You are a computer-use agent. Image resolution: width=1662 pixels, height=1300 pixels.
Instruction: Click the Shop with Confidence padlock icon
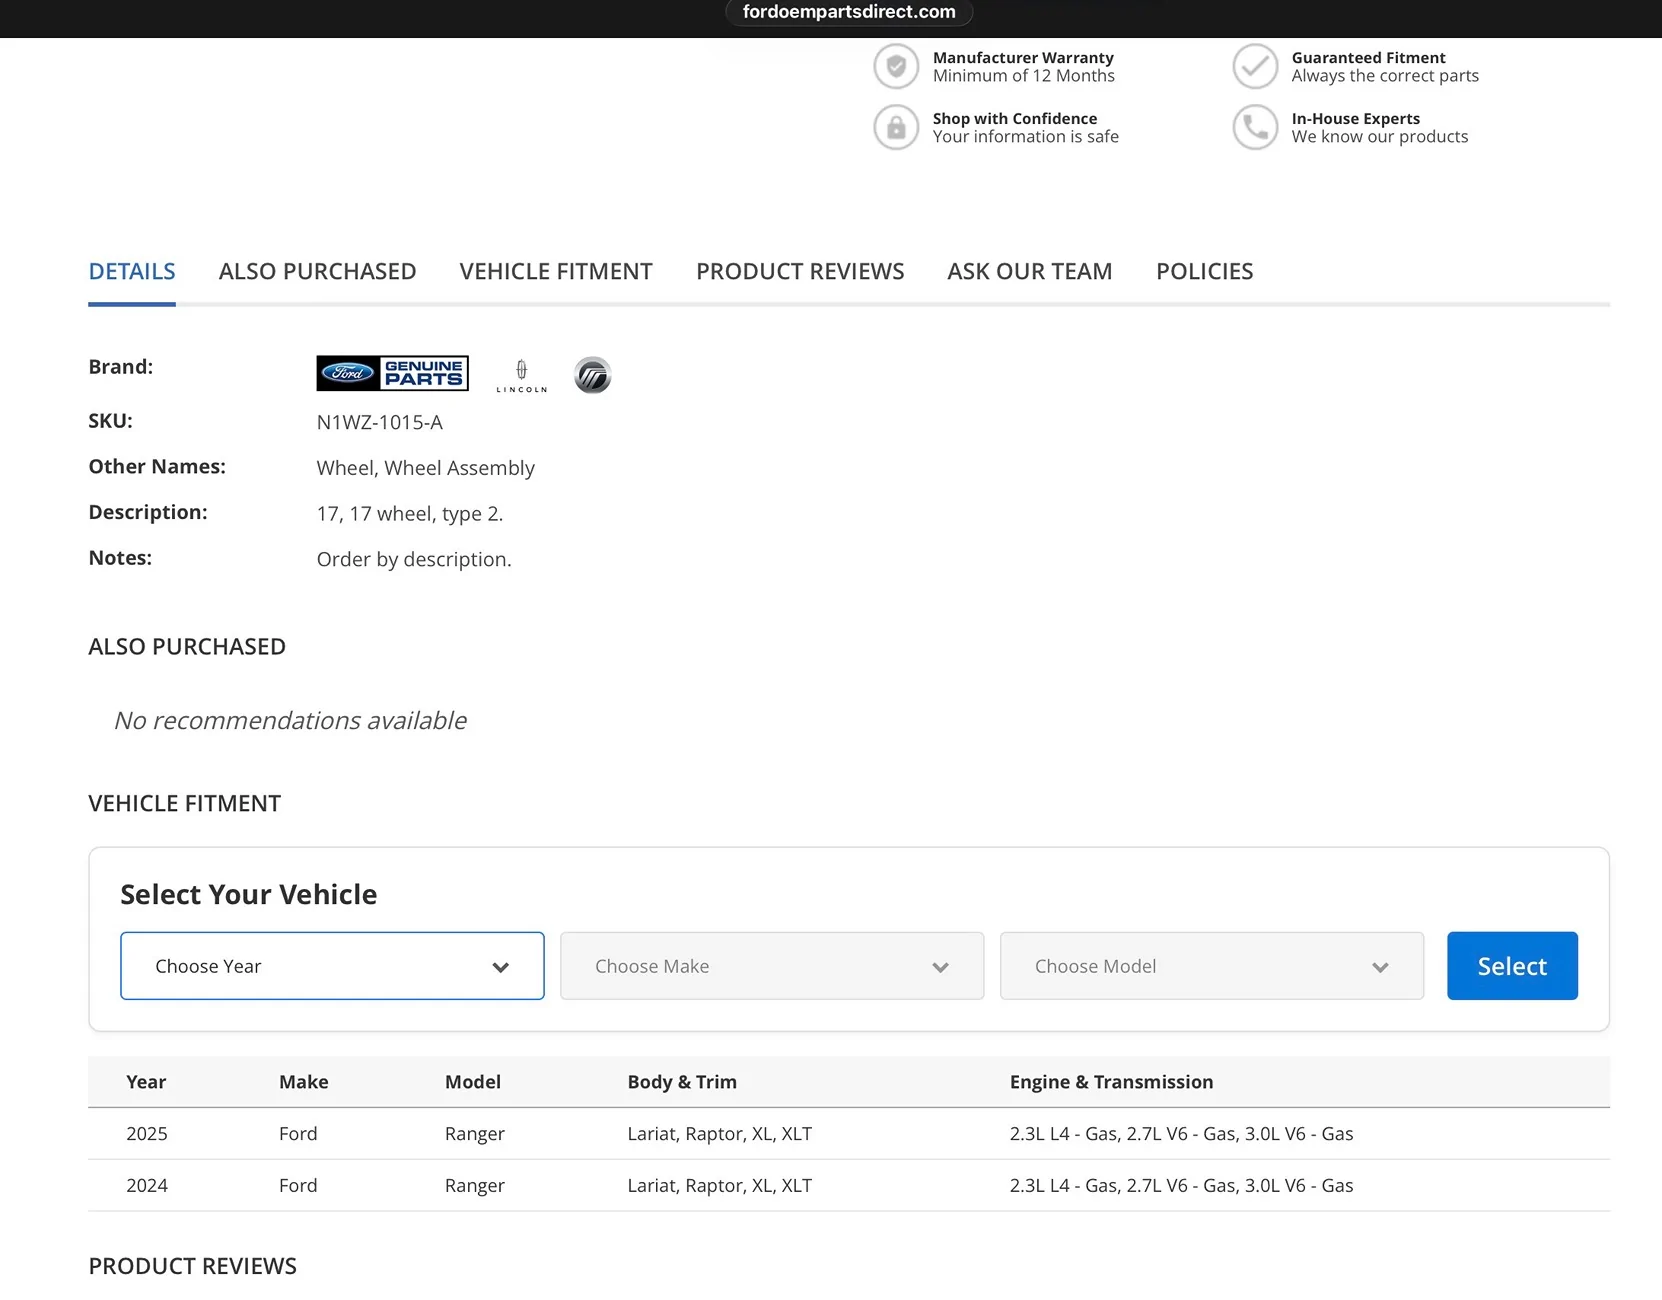click(896, 127)
